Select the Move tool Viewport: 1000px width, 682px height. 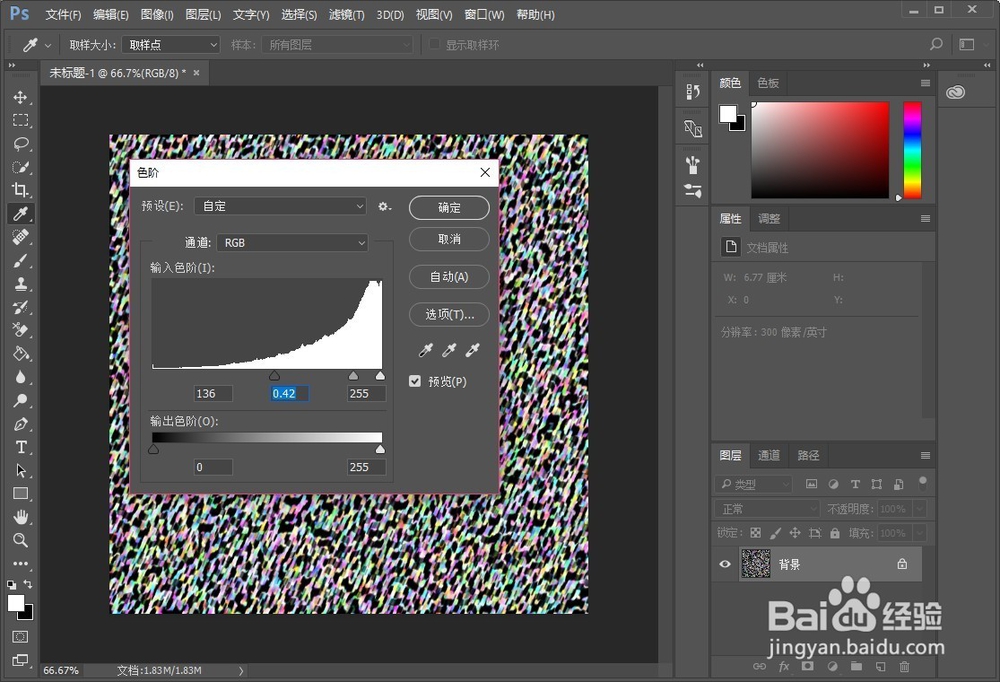click(x=20, y=98)
